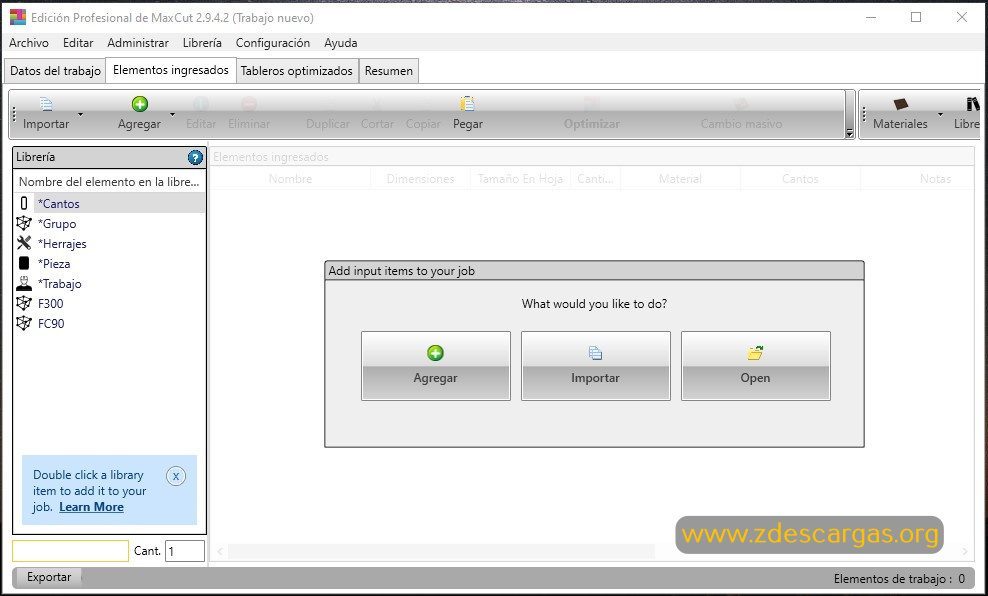Click the large Importar dialog button

pos(595,366)
